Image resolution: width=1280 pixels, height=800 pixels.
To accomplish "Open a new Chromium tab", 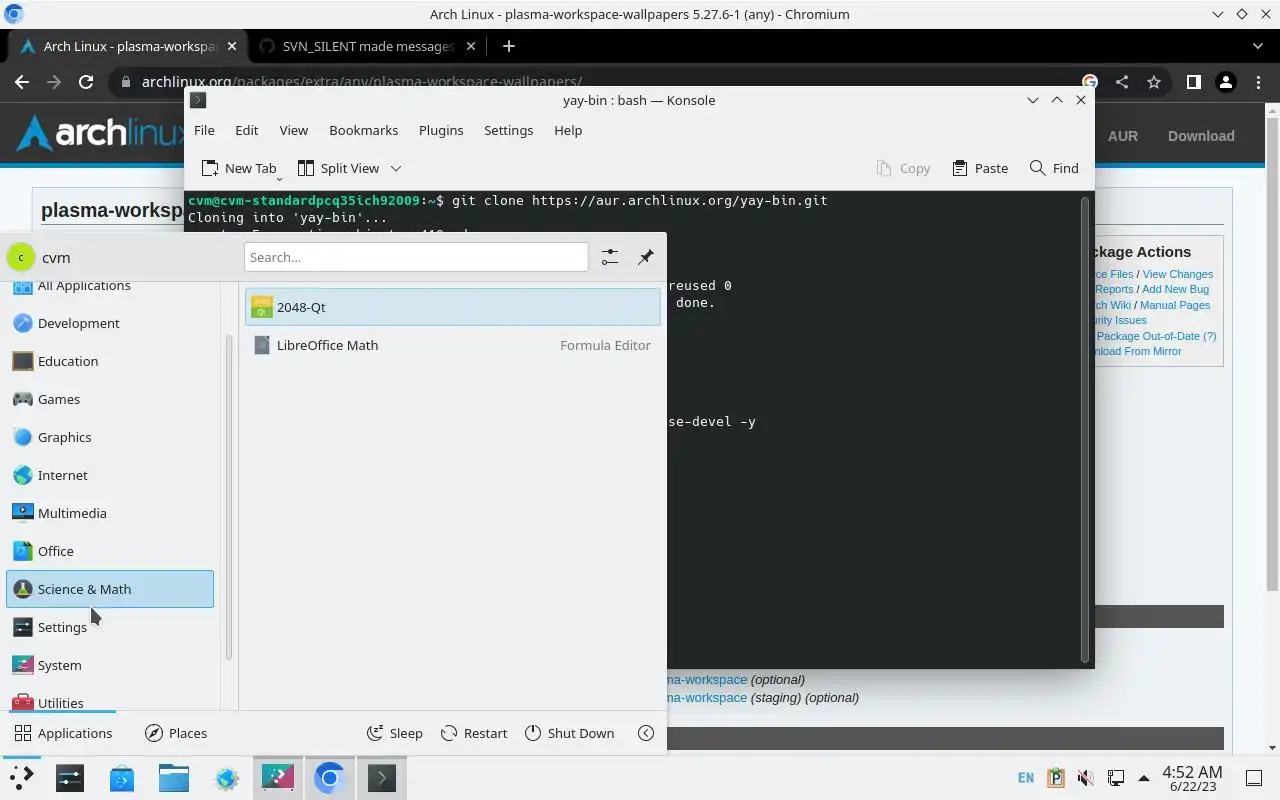I will (508, 46).
